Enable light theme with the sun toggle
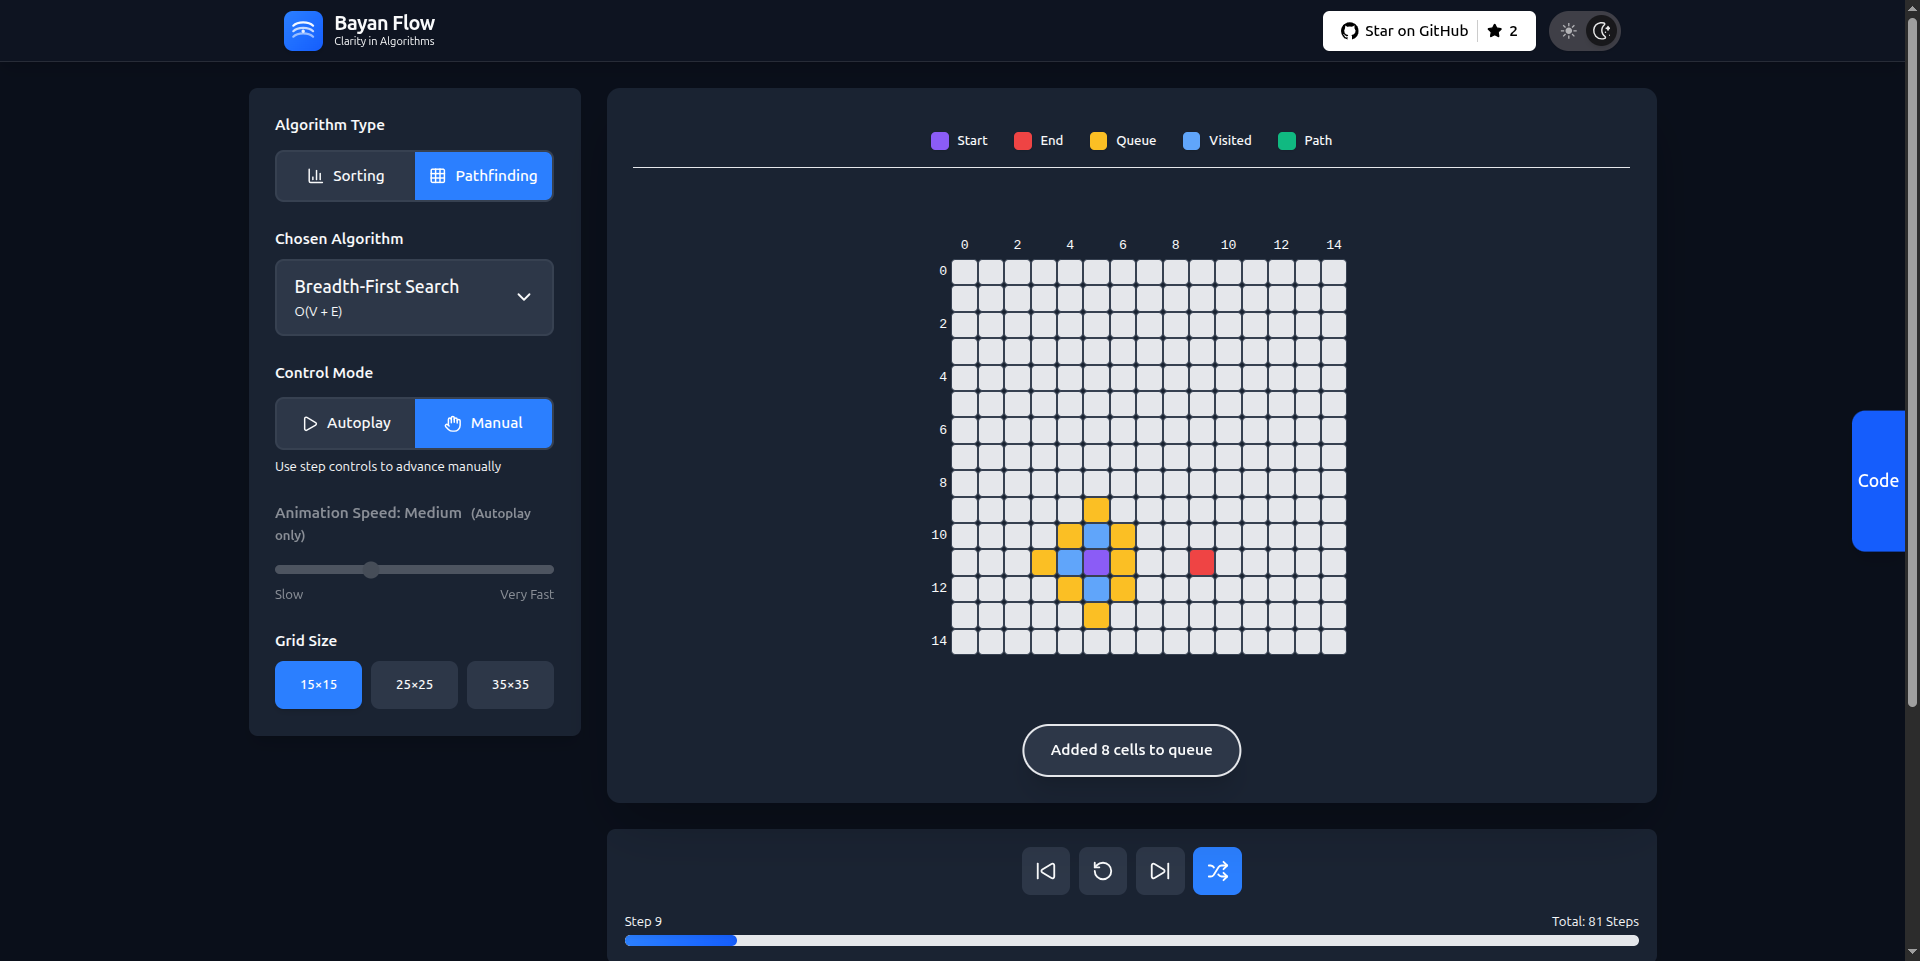The width and height of the screenshot is (1920, 961). (1568, 31)
